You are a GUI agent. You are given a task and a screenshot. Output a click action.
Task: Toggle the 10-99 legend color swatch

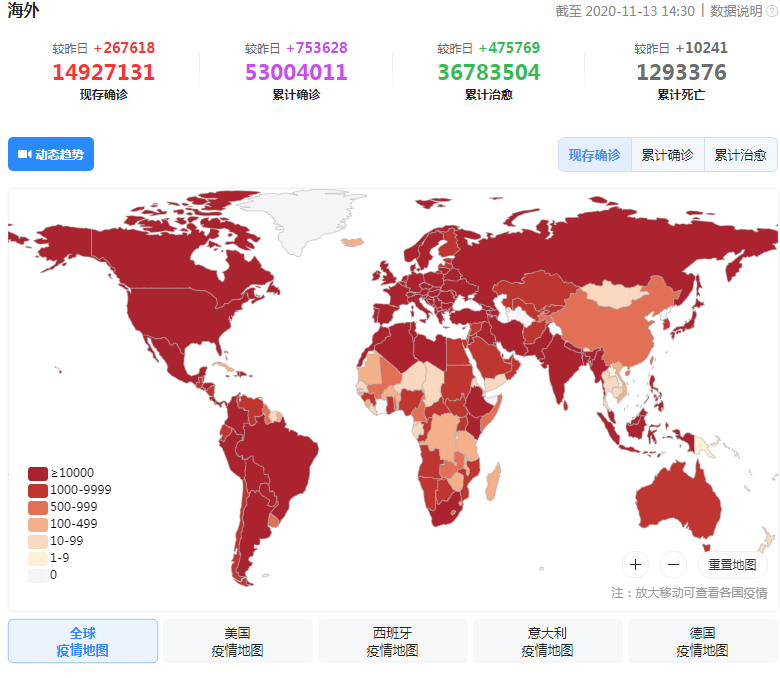pyautogui.click(x=38, y=541)
